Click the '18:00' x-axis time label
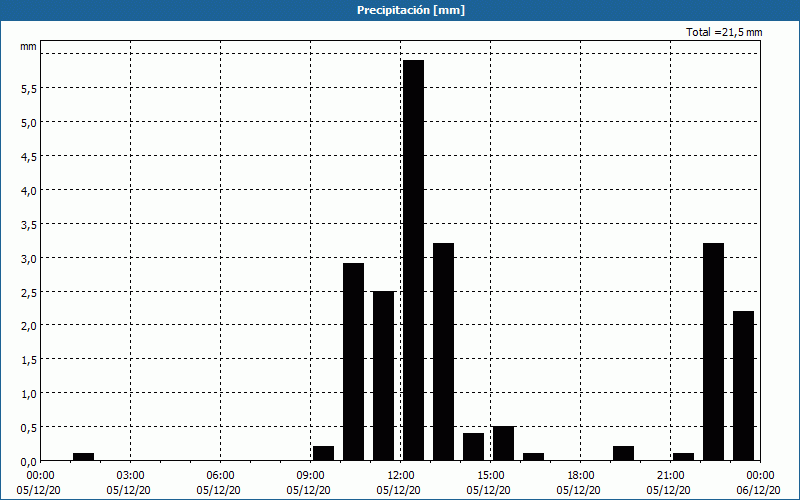The width and height of the screenshot is (800, 500). (x=580, y=476)
